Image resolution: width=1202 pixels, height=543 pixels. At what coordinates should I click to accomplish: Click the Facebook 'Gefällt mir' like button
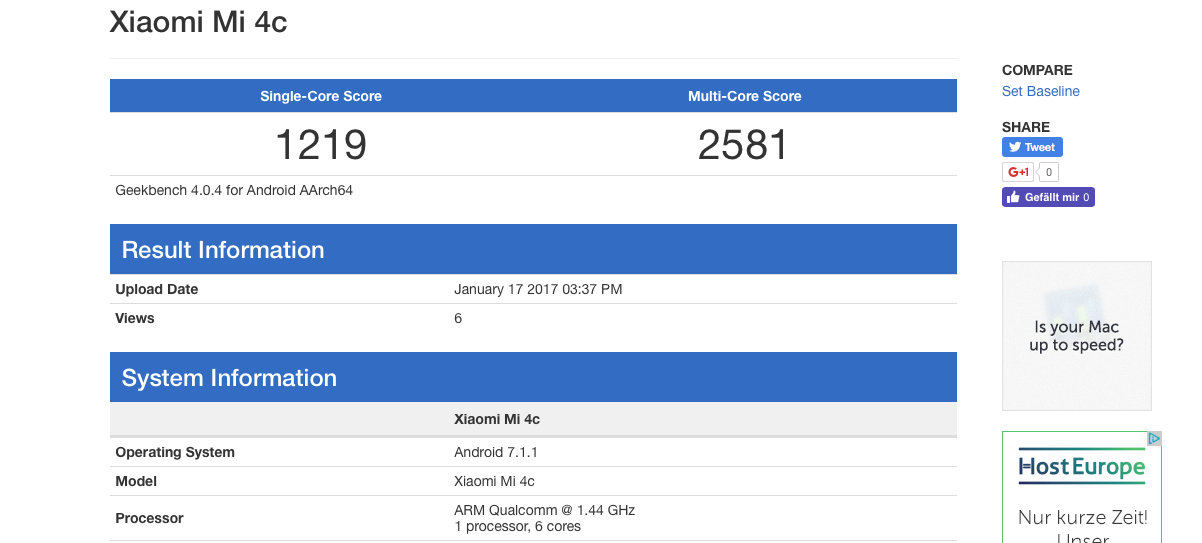pyautogui.click(x=1048, y=197)
